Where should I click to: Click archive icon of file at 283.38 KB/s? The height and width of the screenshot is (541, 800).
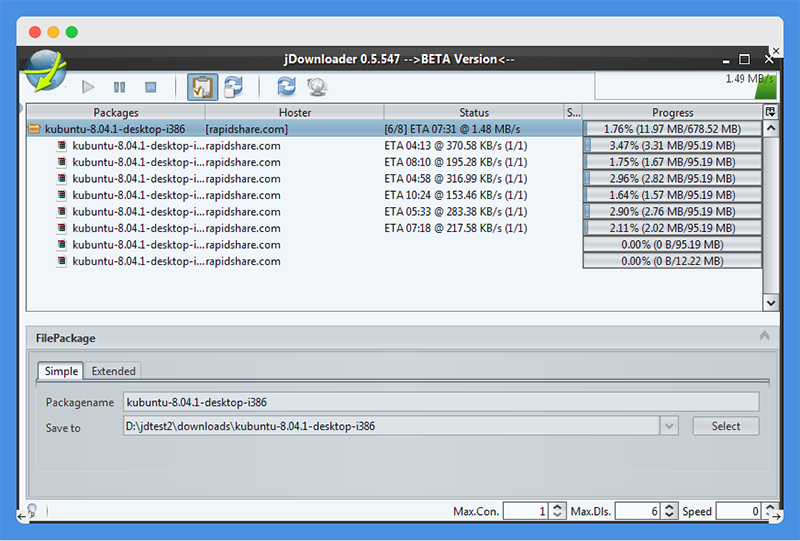(62, 211)
